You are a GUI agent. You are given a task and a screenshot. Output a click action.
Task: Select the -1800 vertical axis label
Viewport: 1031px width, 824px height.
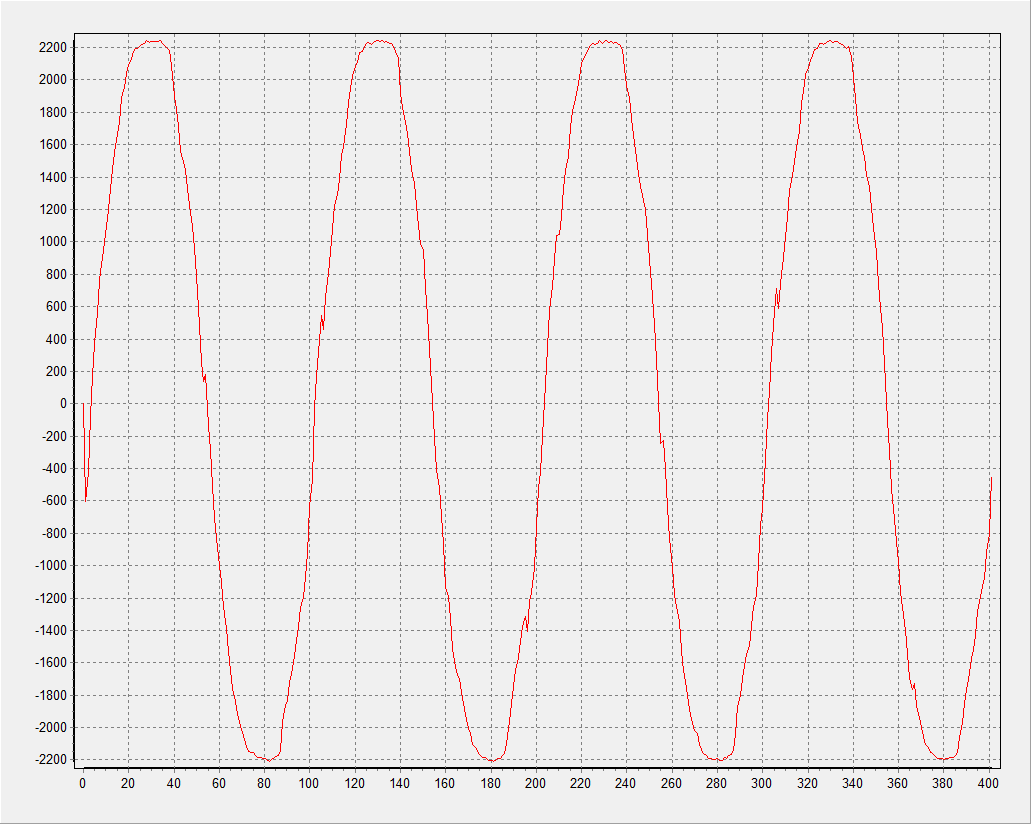click(x=51, y=696)
